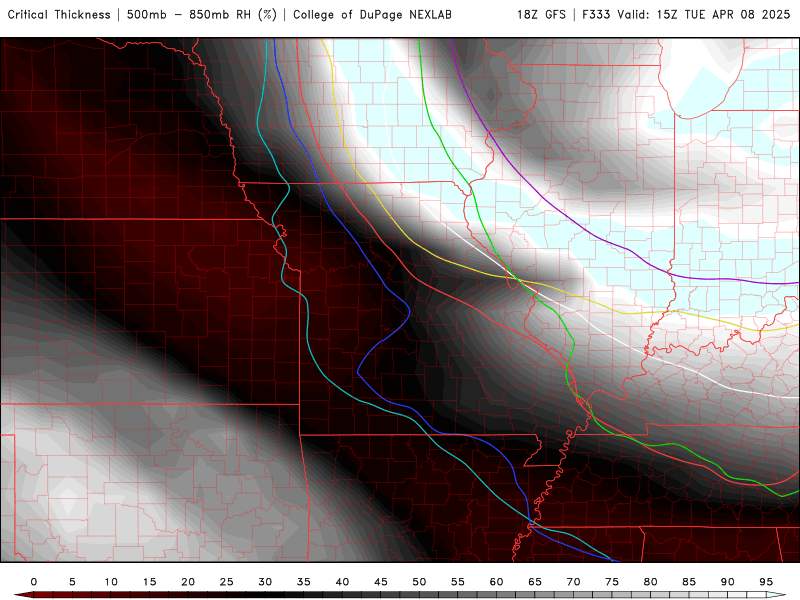The height and width of the screenshot is (600, 800).
Task: Click the colorbar label '10'
Action: [111, 582]
